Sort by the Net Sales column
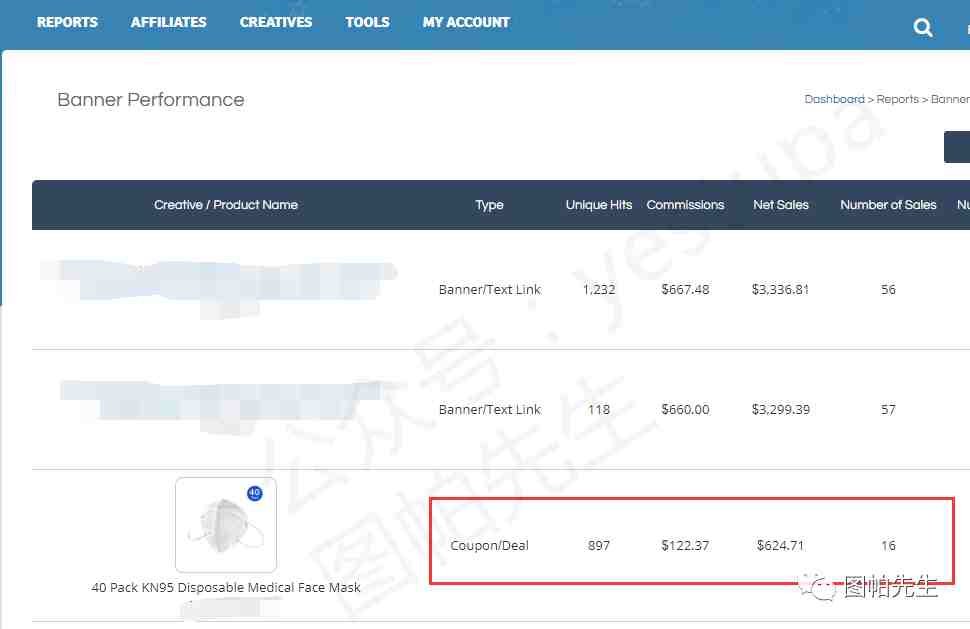 pos(781,205)
